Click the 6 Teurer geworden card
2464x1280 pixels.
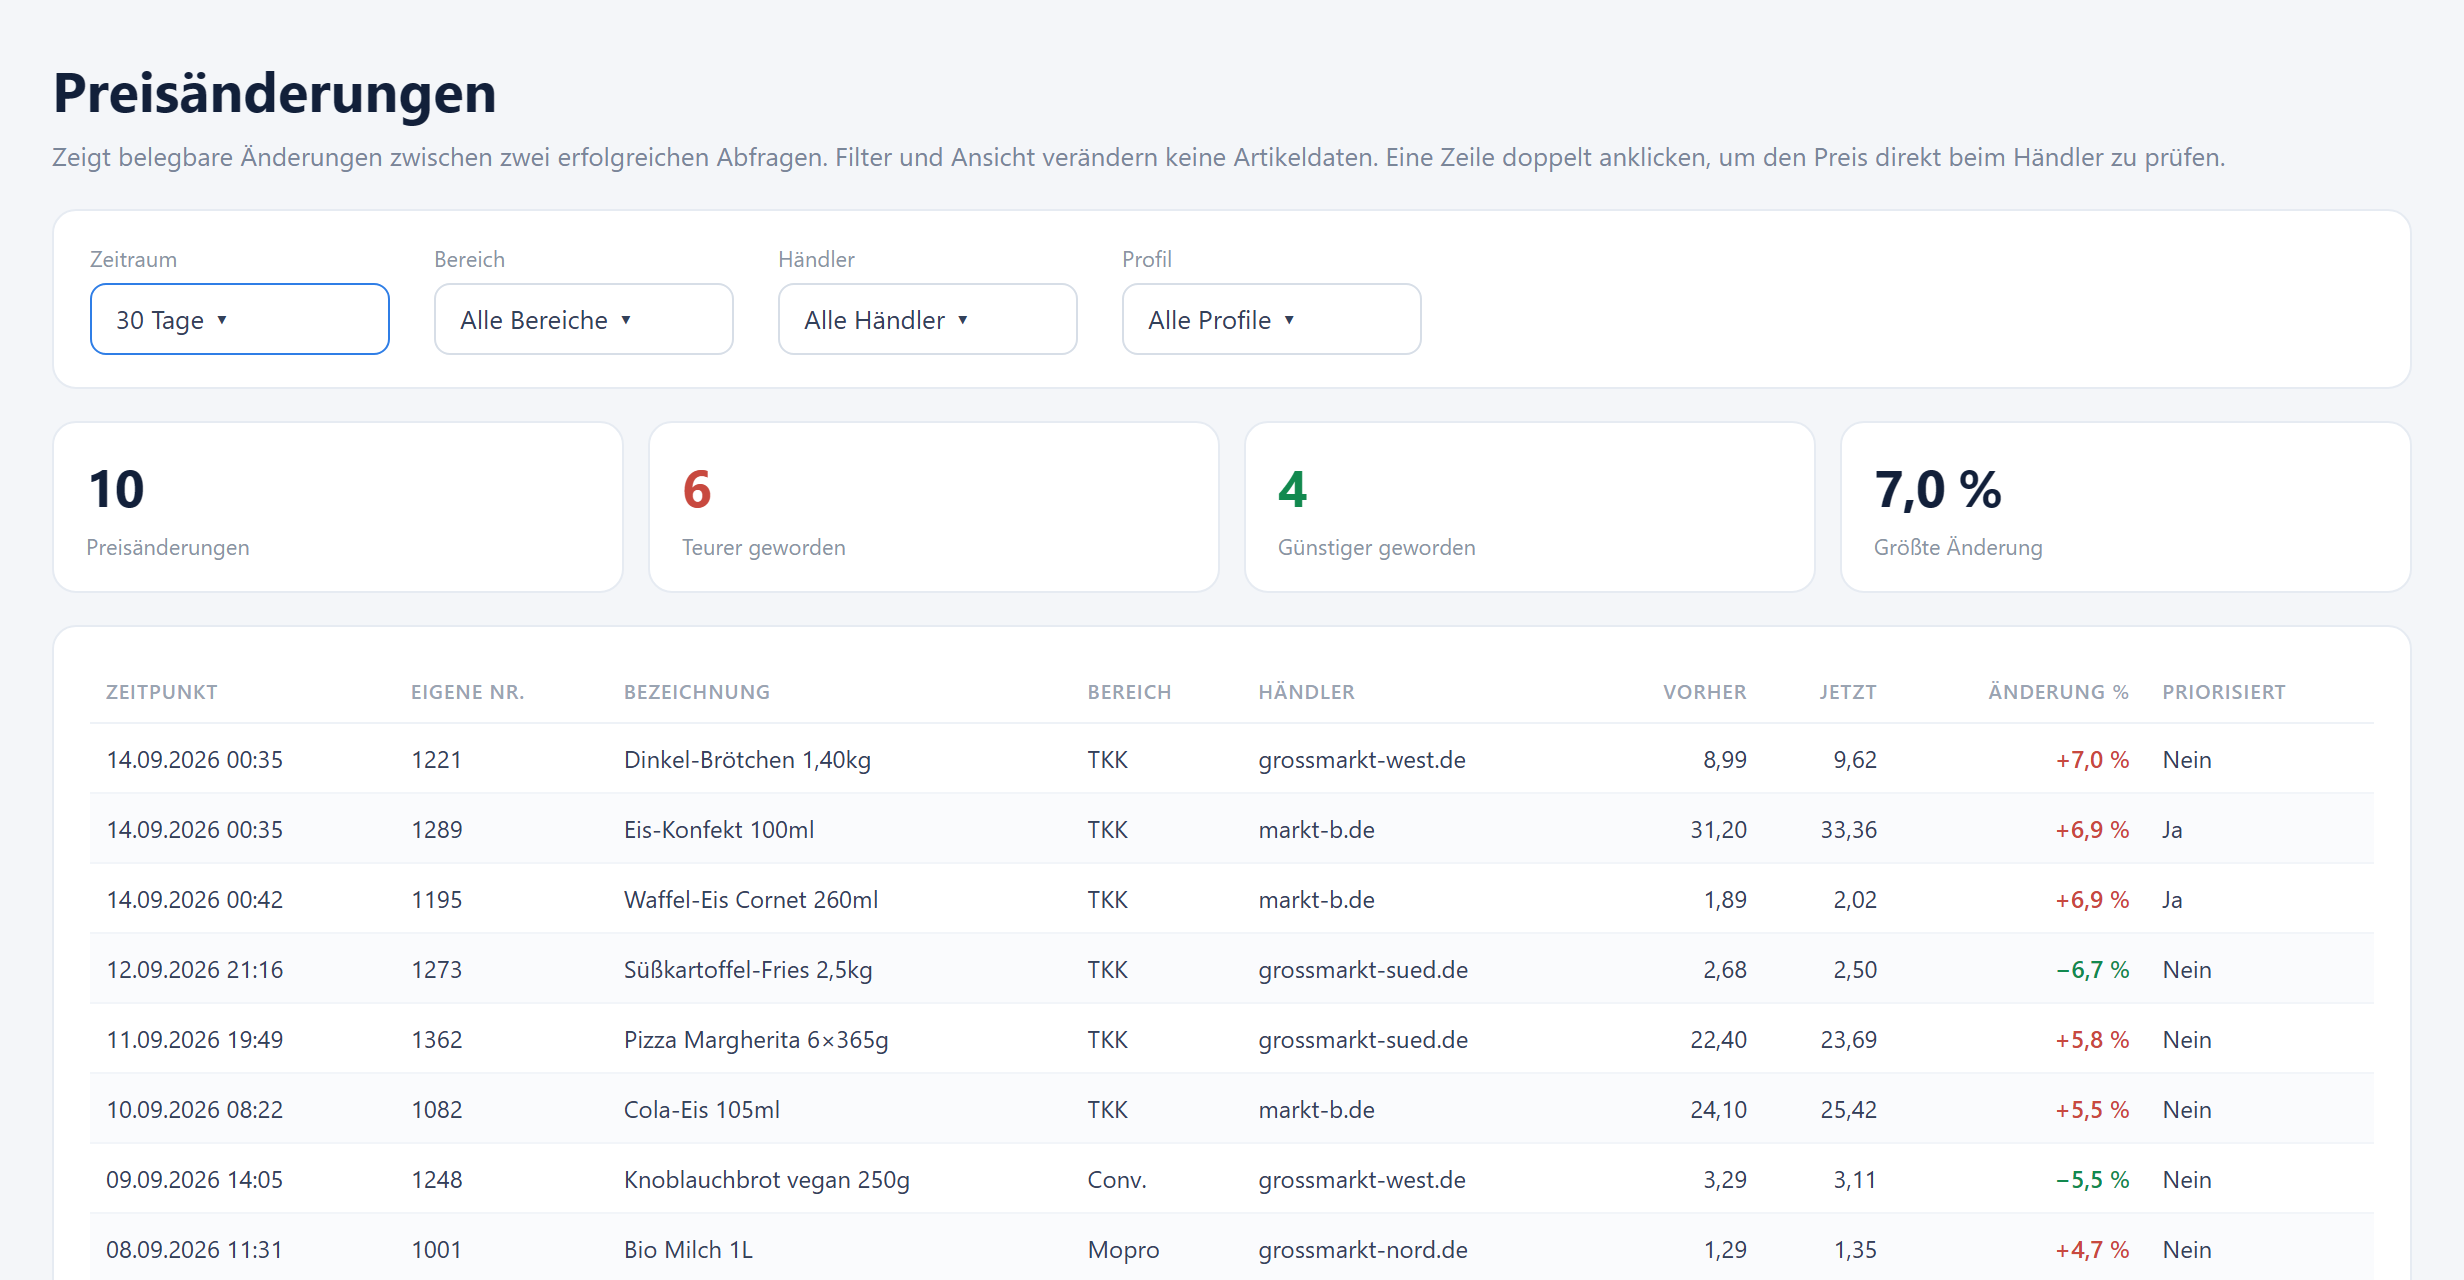(934, 507)
